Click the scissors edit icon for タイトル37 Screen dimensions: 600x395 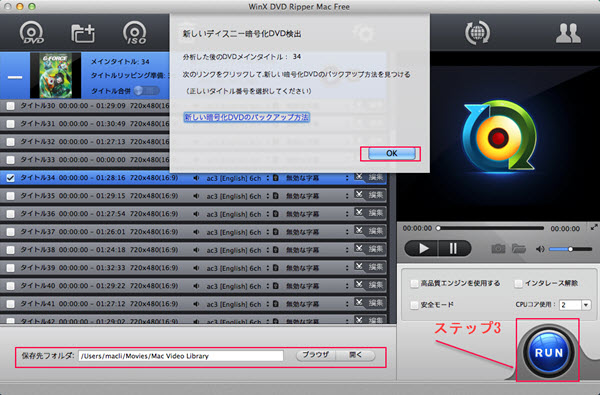pyautogui.click(x=359, y=230)
